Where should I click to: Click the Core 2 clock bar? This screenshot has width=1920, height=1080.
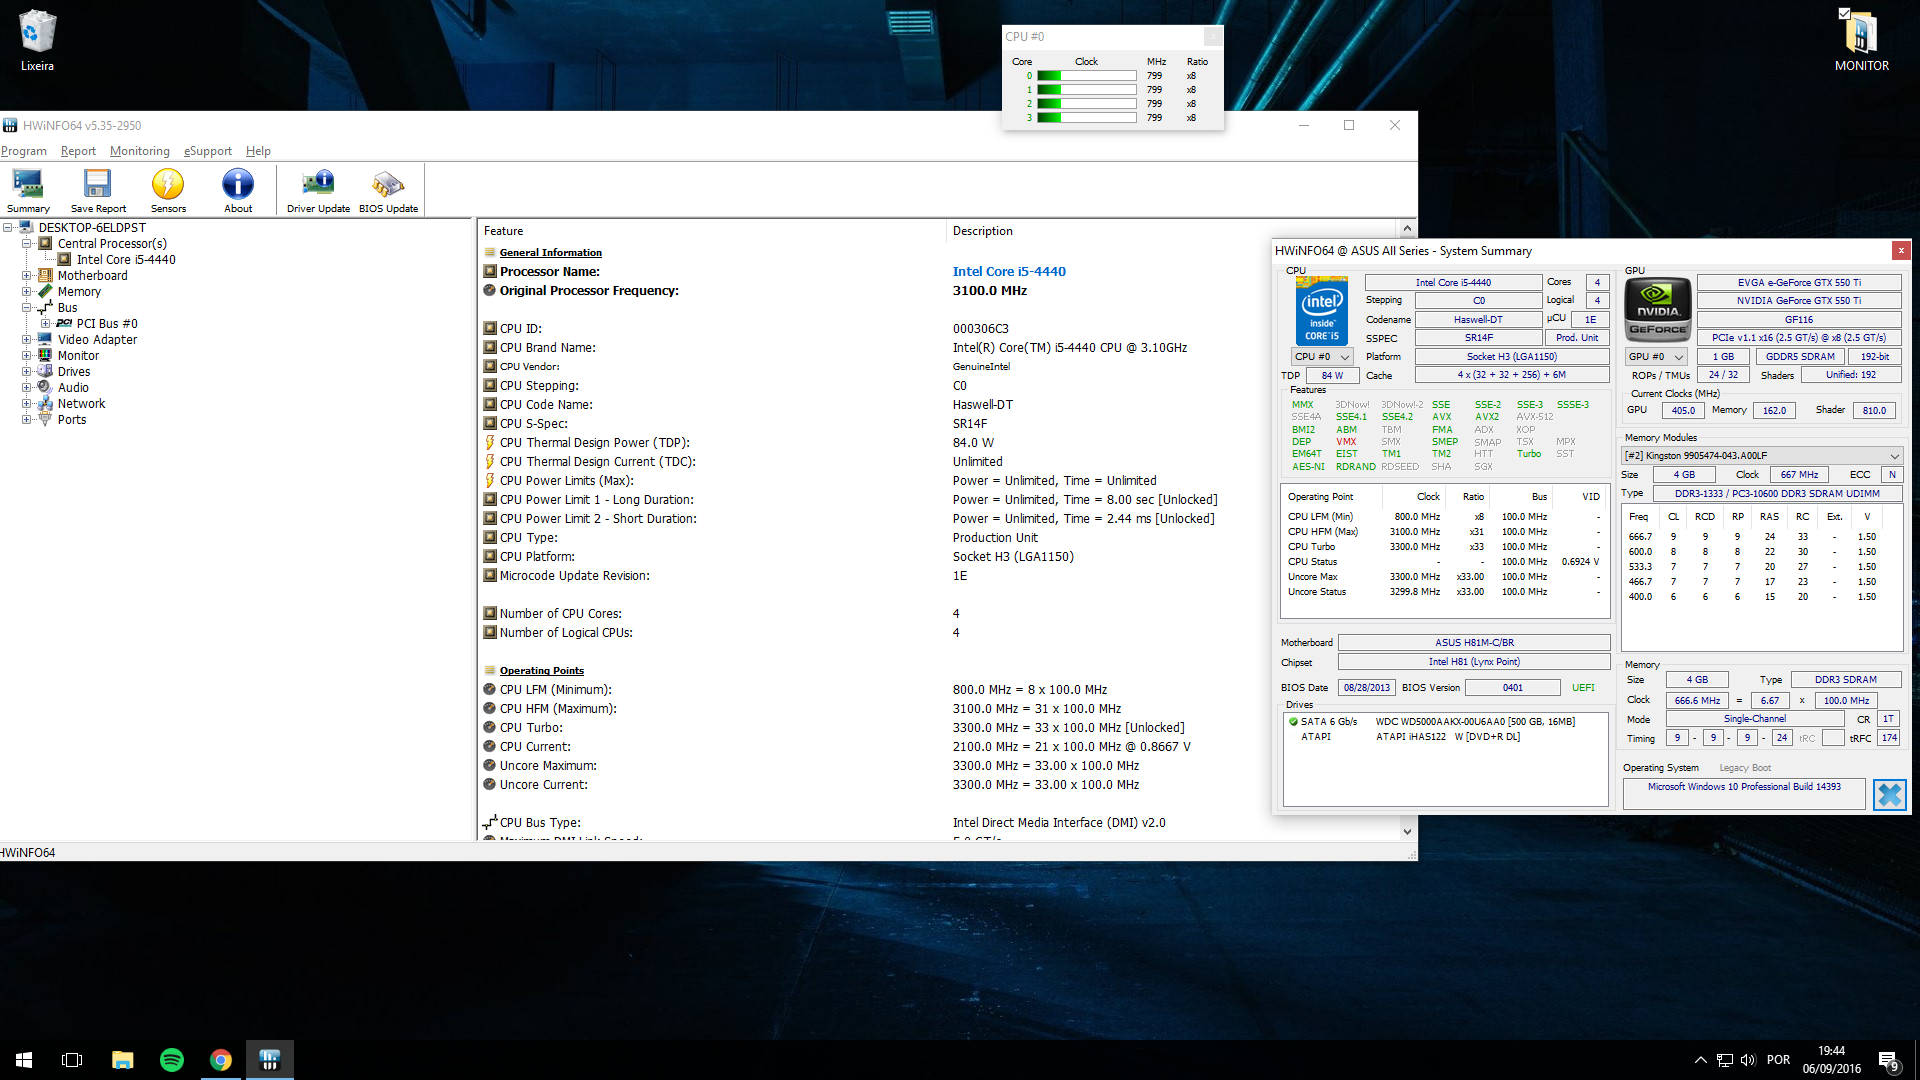(x=1086, y=104)
